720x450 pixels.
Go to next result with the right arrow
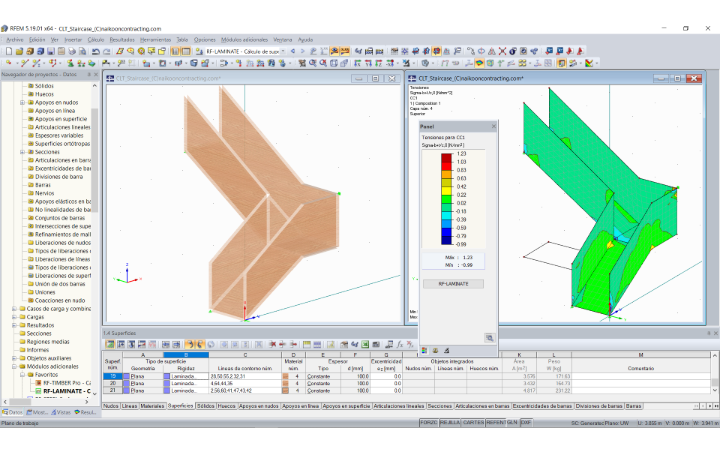click(x=303, y=51)
